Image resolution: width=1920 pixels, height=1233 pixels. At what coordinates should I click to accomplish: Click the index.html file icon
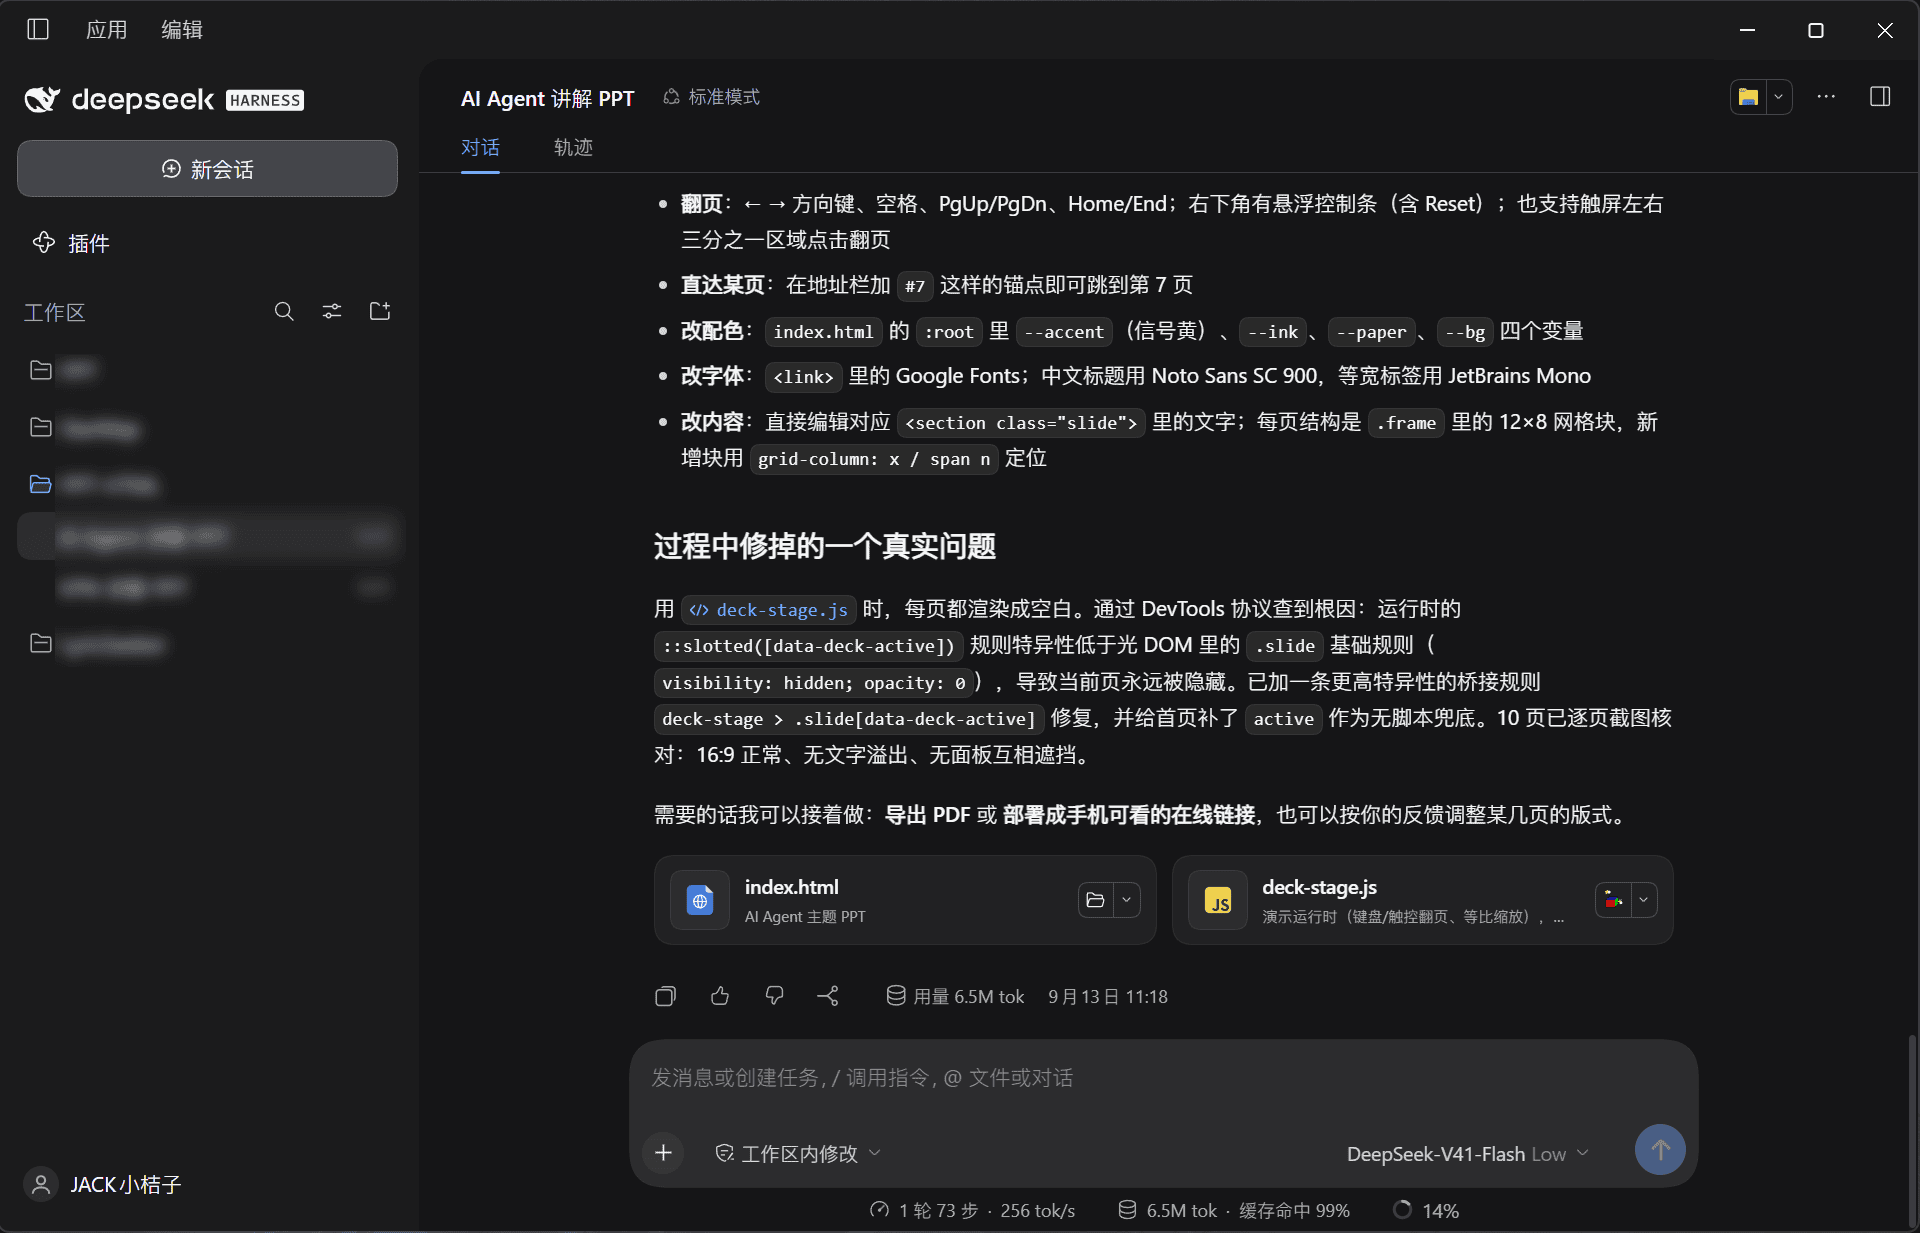pos(700,901)
